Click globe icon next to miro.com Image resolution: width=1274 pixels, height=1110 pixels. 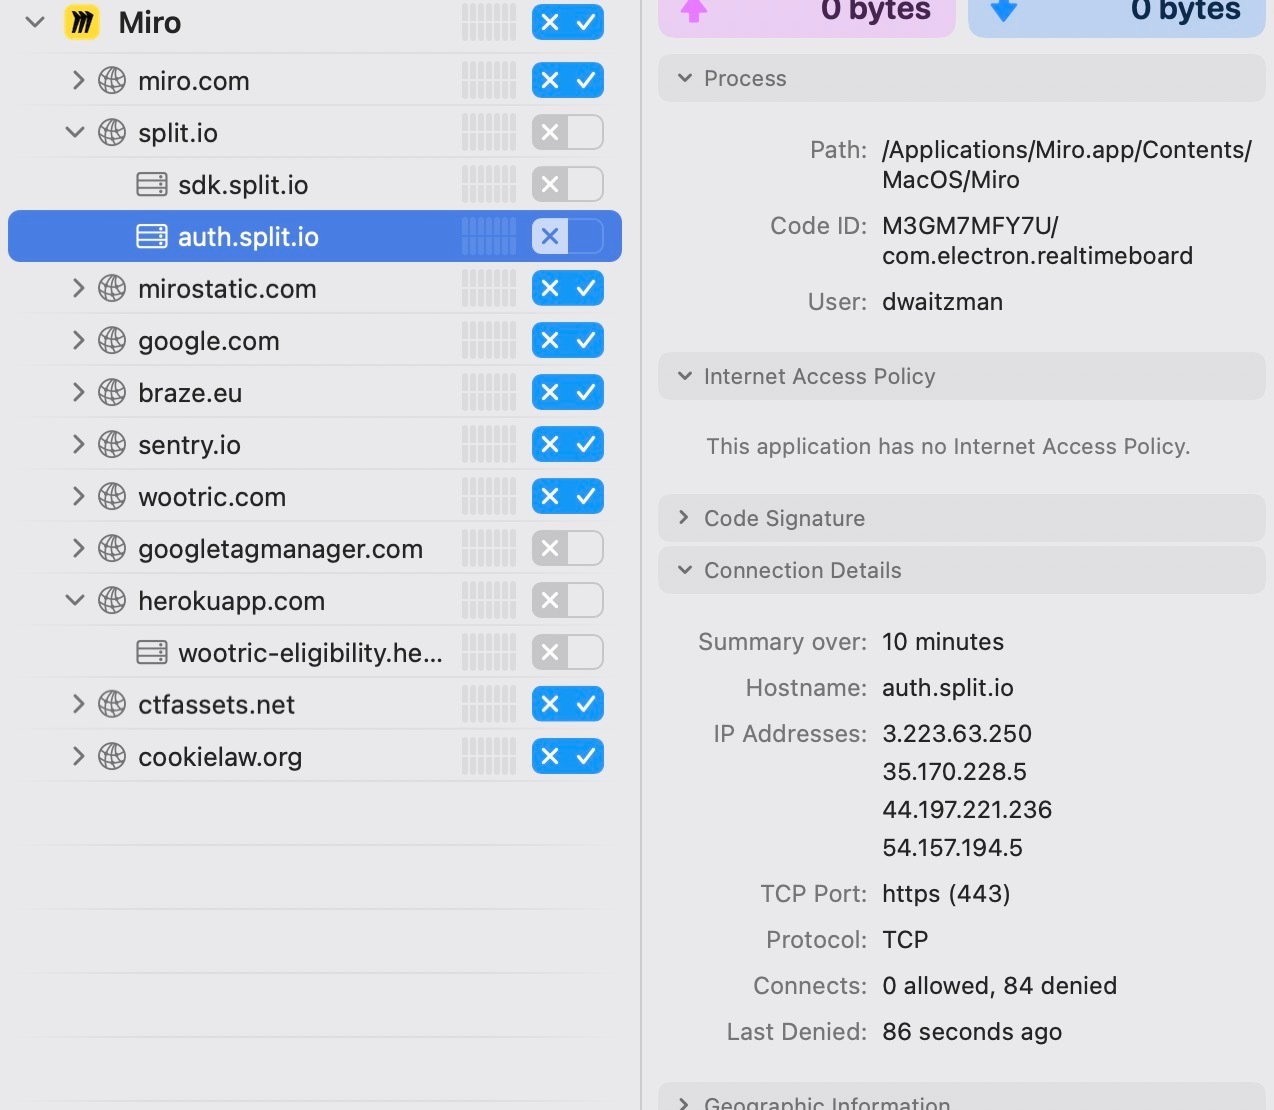click(112, 80)
